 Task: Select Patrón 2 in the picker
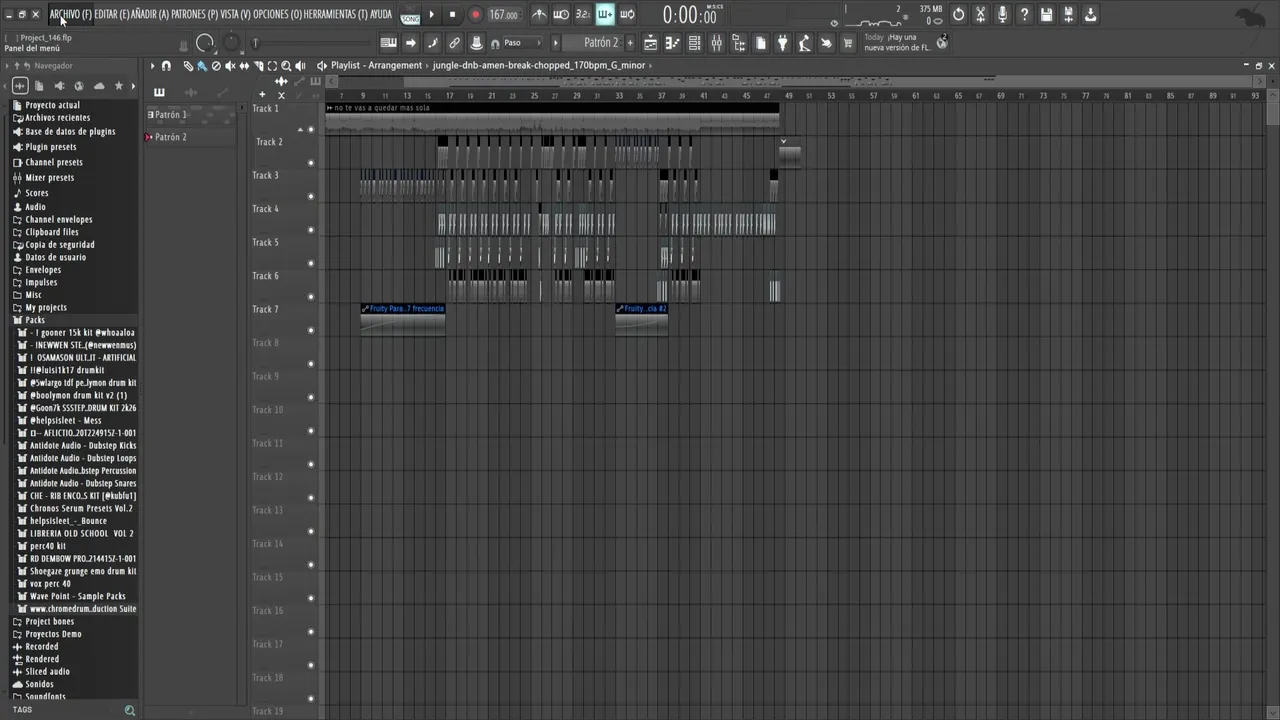coord(191,137)
